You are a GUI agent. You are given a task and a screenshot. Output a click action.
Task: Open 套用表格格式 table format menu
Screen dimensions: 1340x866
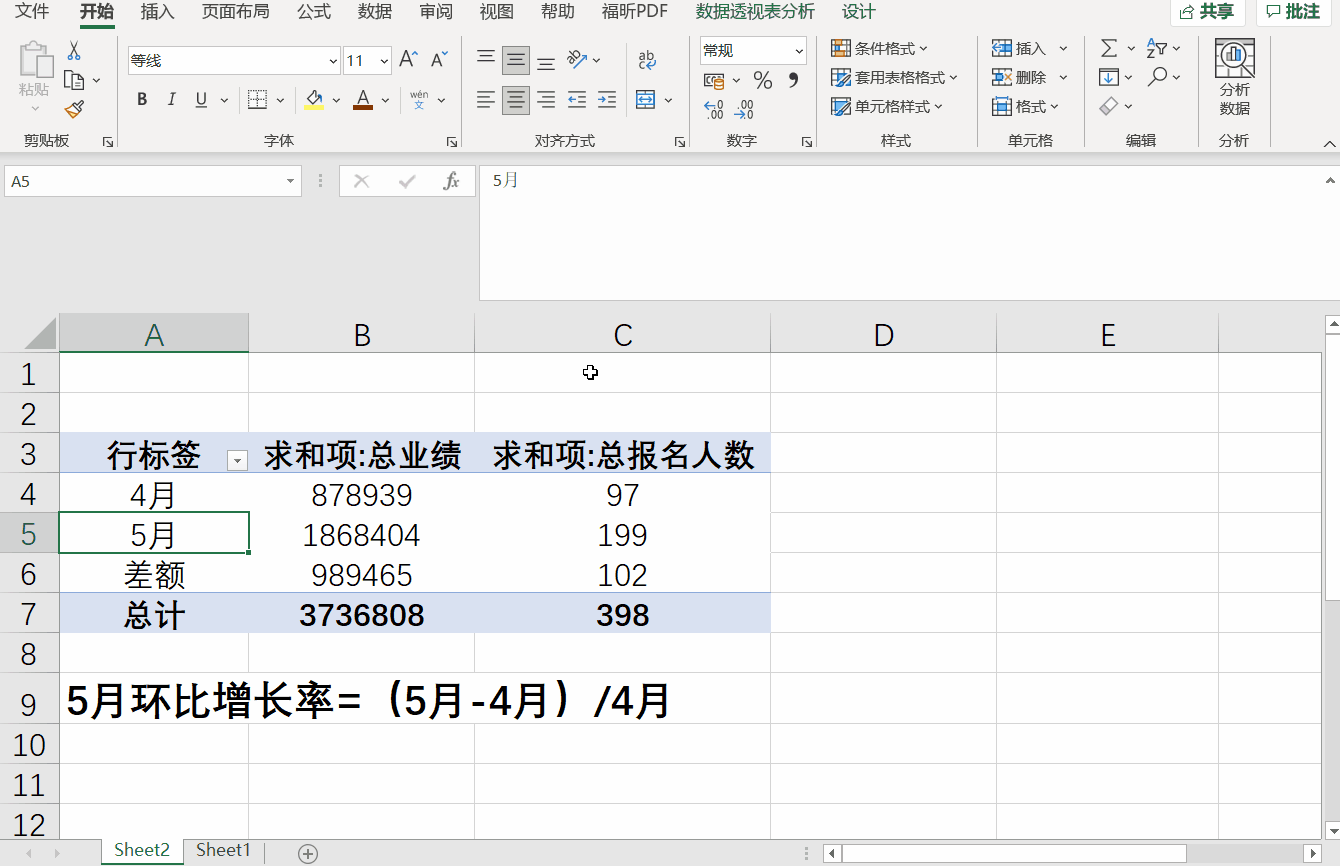click(x=894, y=77)
